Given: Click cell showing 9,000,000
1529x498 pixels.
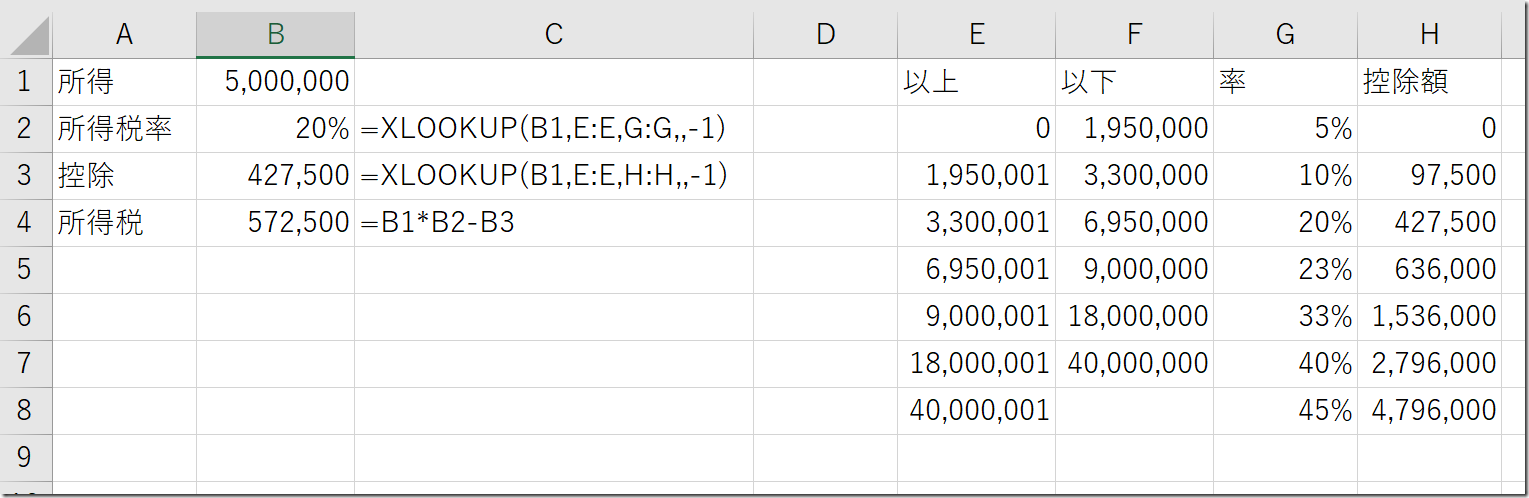Looking at the screenshot, I should click(x=1134, y=270).
